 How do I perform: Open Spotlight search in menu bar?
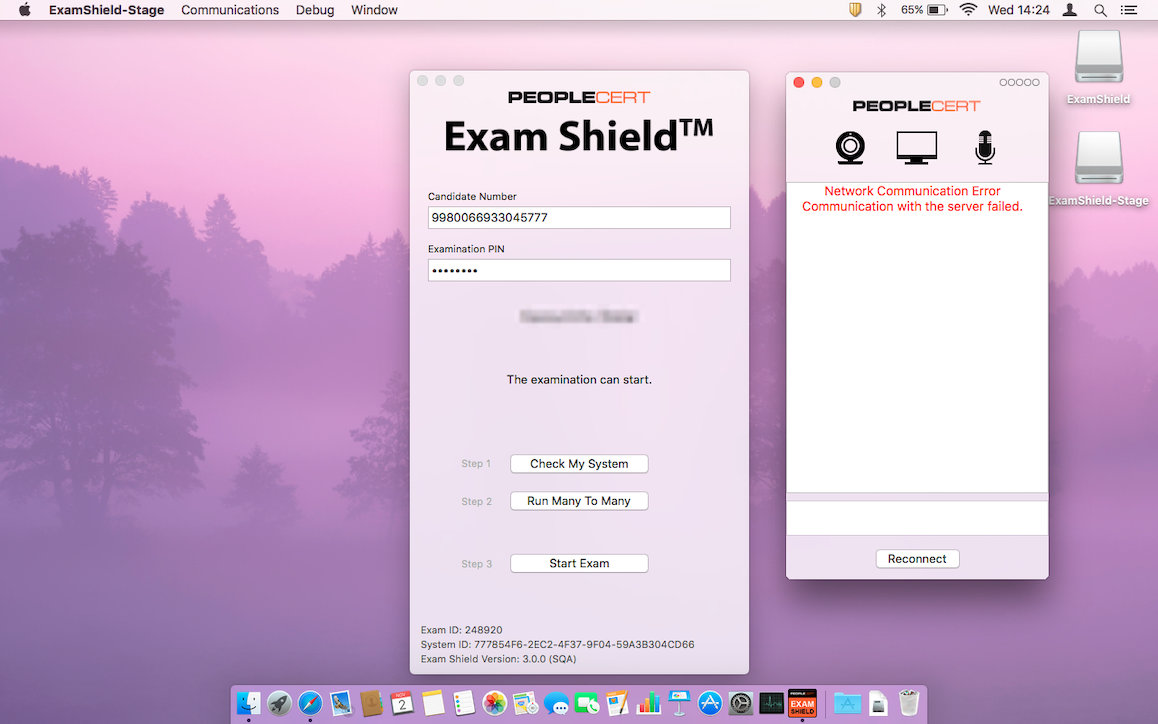tap(1100, 10)
